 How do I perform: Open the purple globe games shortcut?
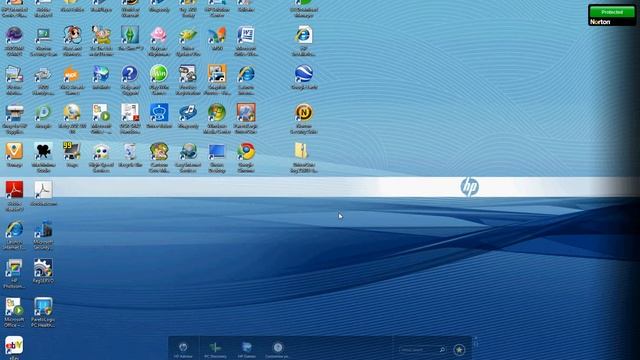coord(14,36)
